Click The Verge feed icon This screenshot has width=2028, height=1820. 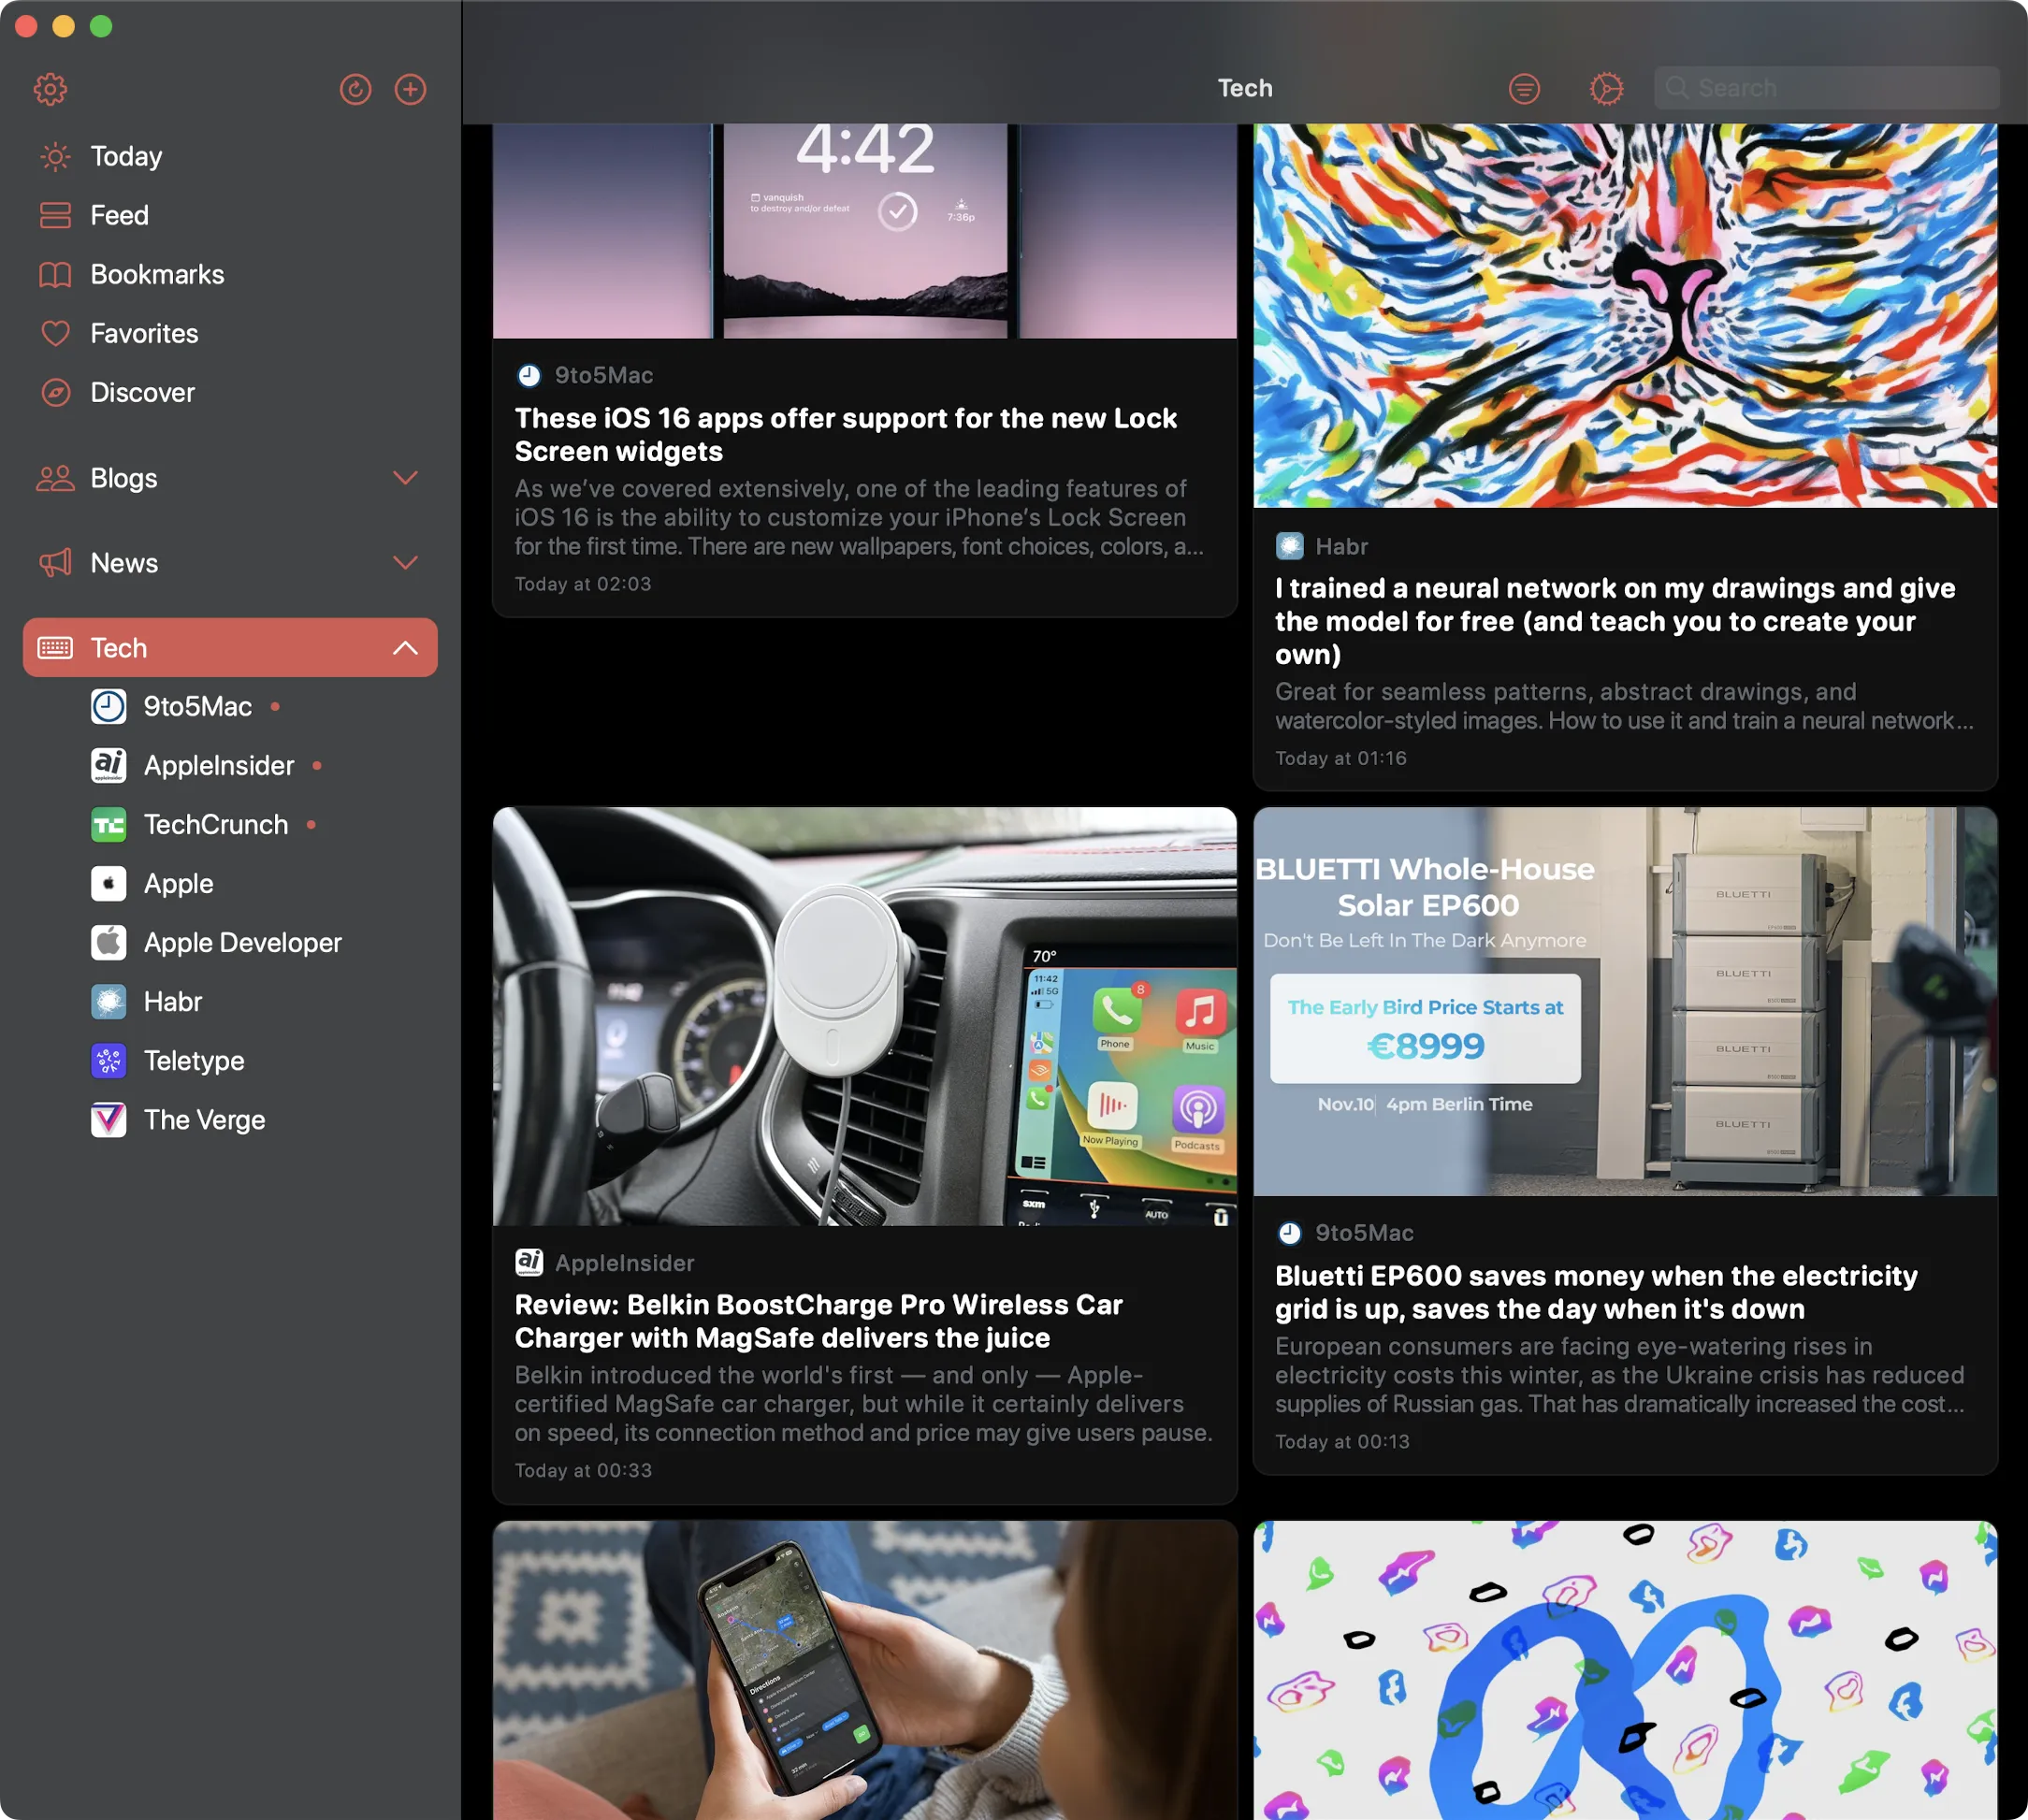coord(109,1120)
